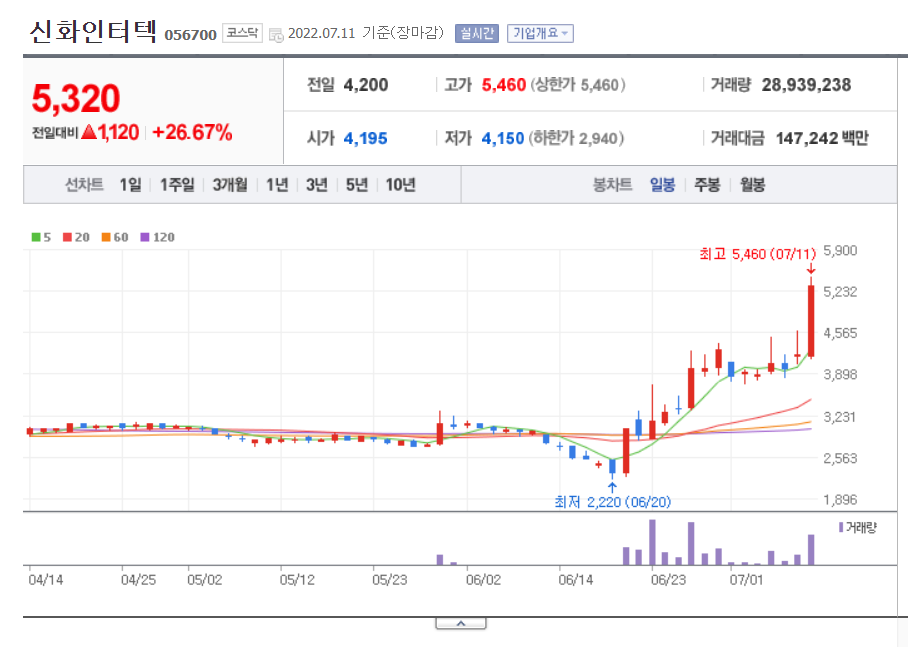Click the tall red 07/11 candlestick

[811, 320]
